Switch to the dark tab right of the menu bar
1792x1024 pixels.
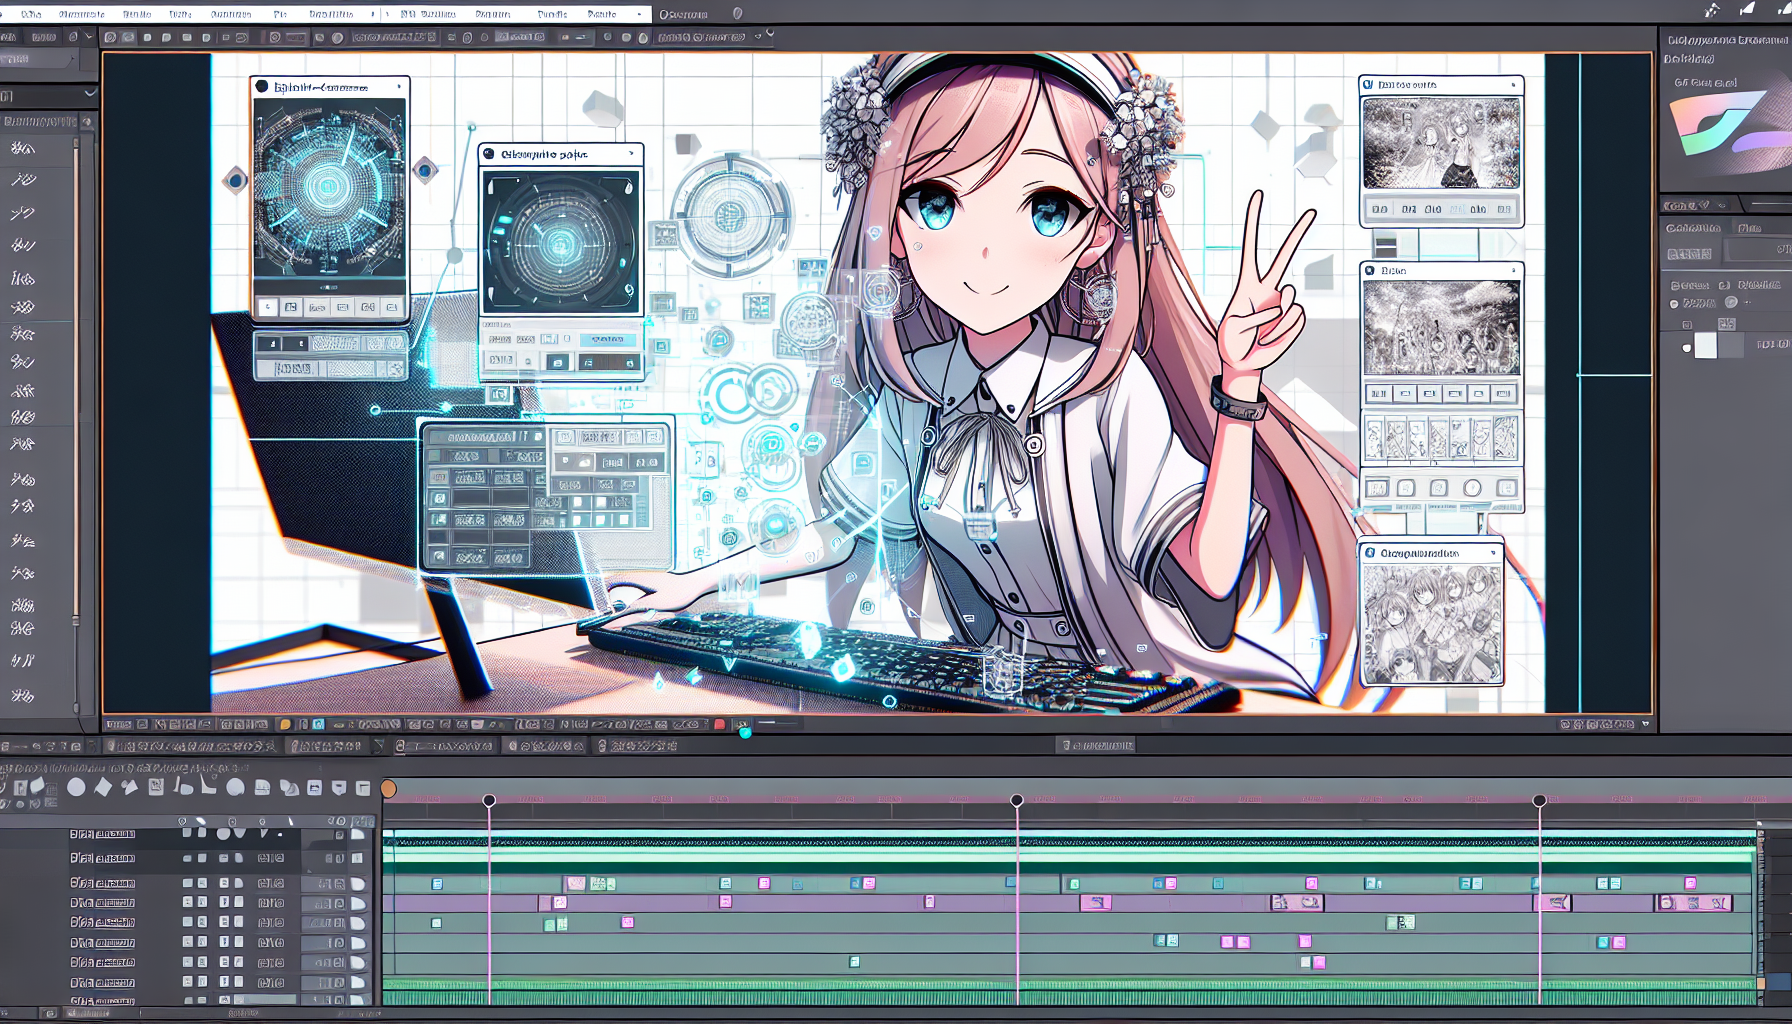point(684,14)
